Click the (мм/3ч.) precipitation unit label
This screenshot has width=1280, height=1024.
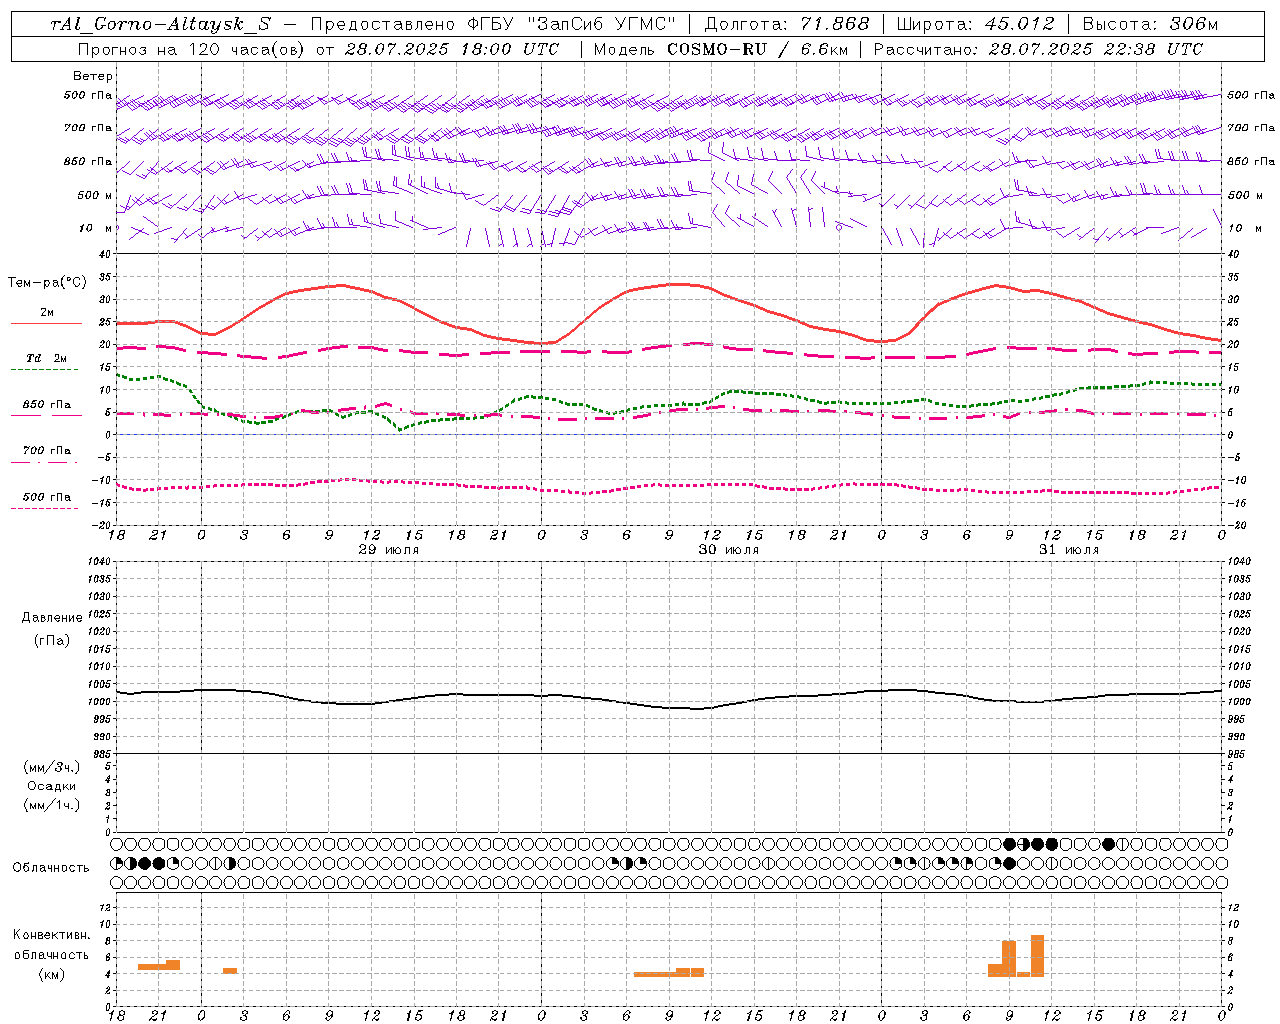(52, 767)
